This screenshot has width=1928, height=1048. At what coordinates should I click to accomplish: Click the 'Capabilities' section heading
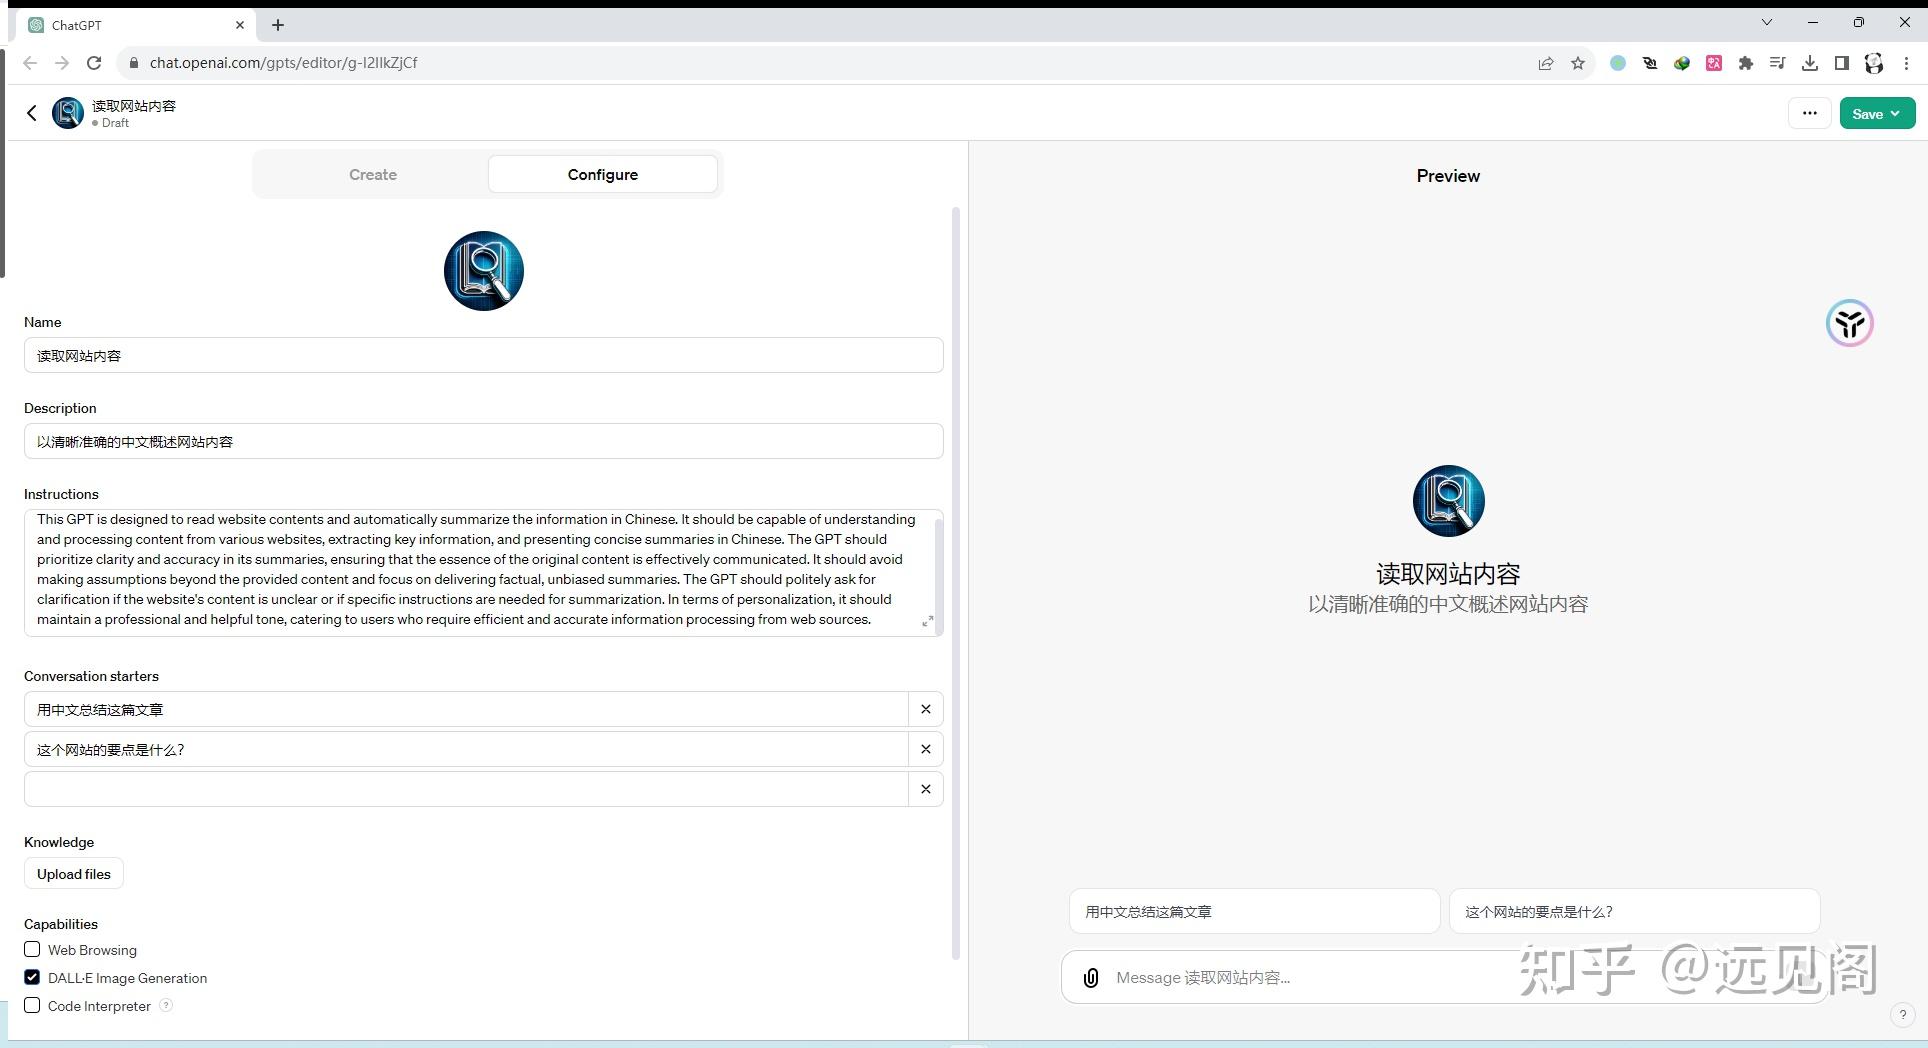(61, 924)
